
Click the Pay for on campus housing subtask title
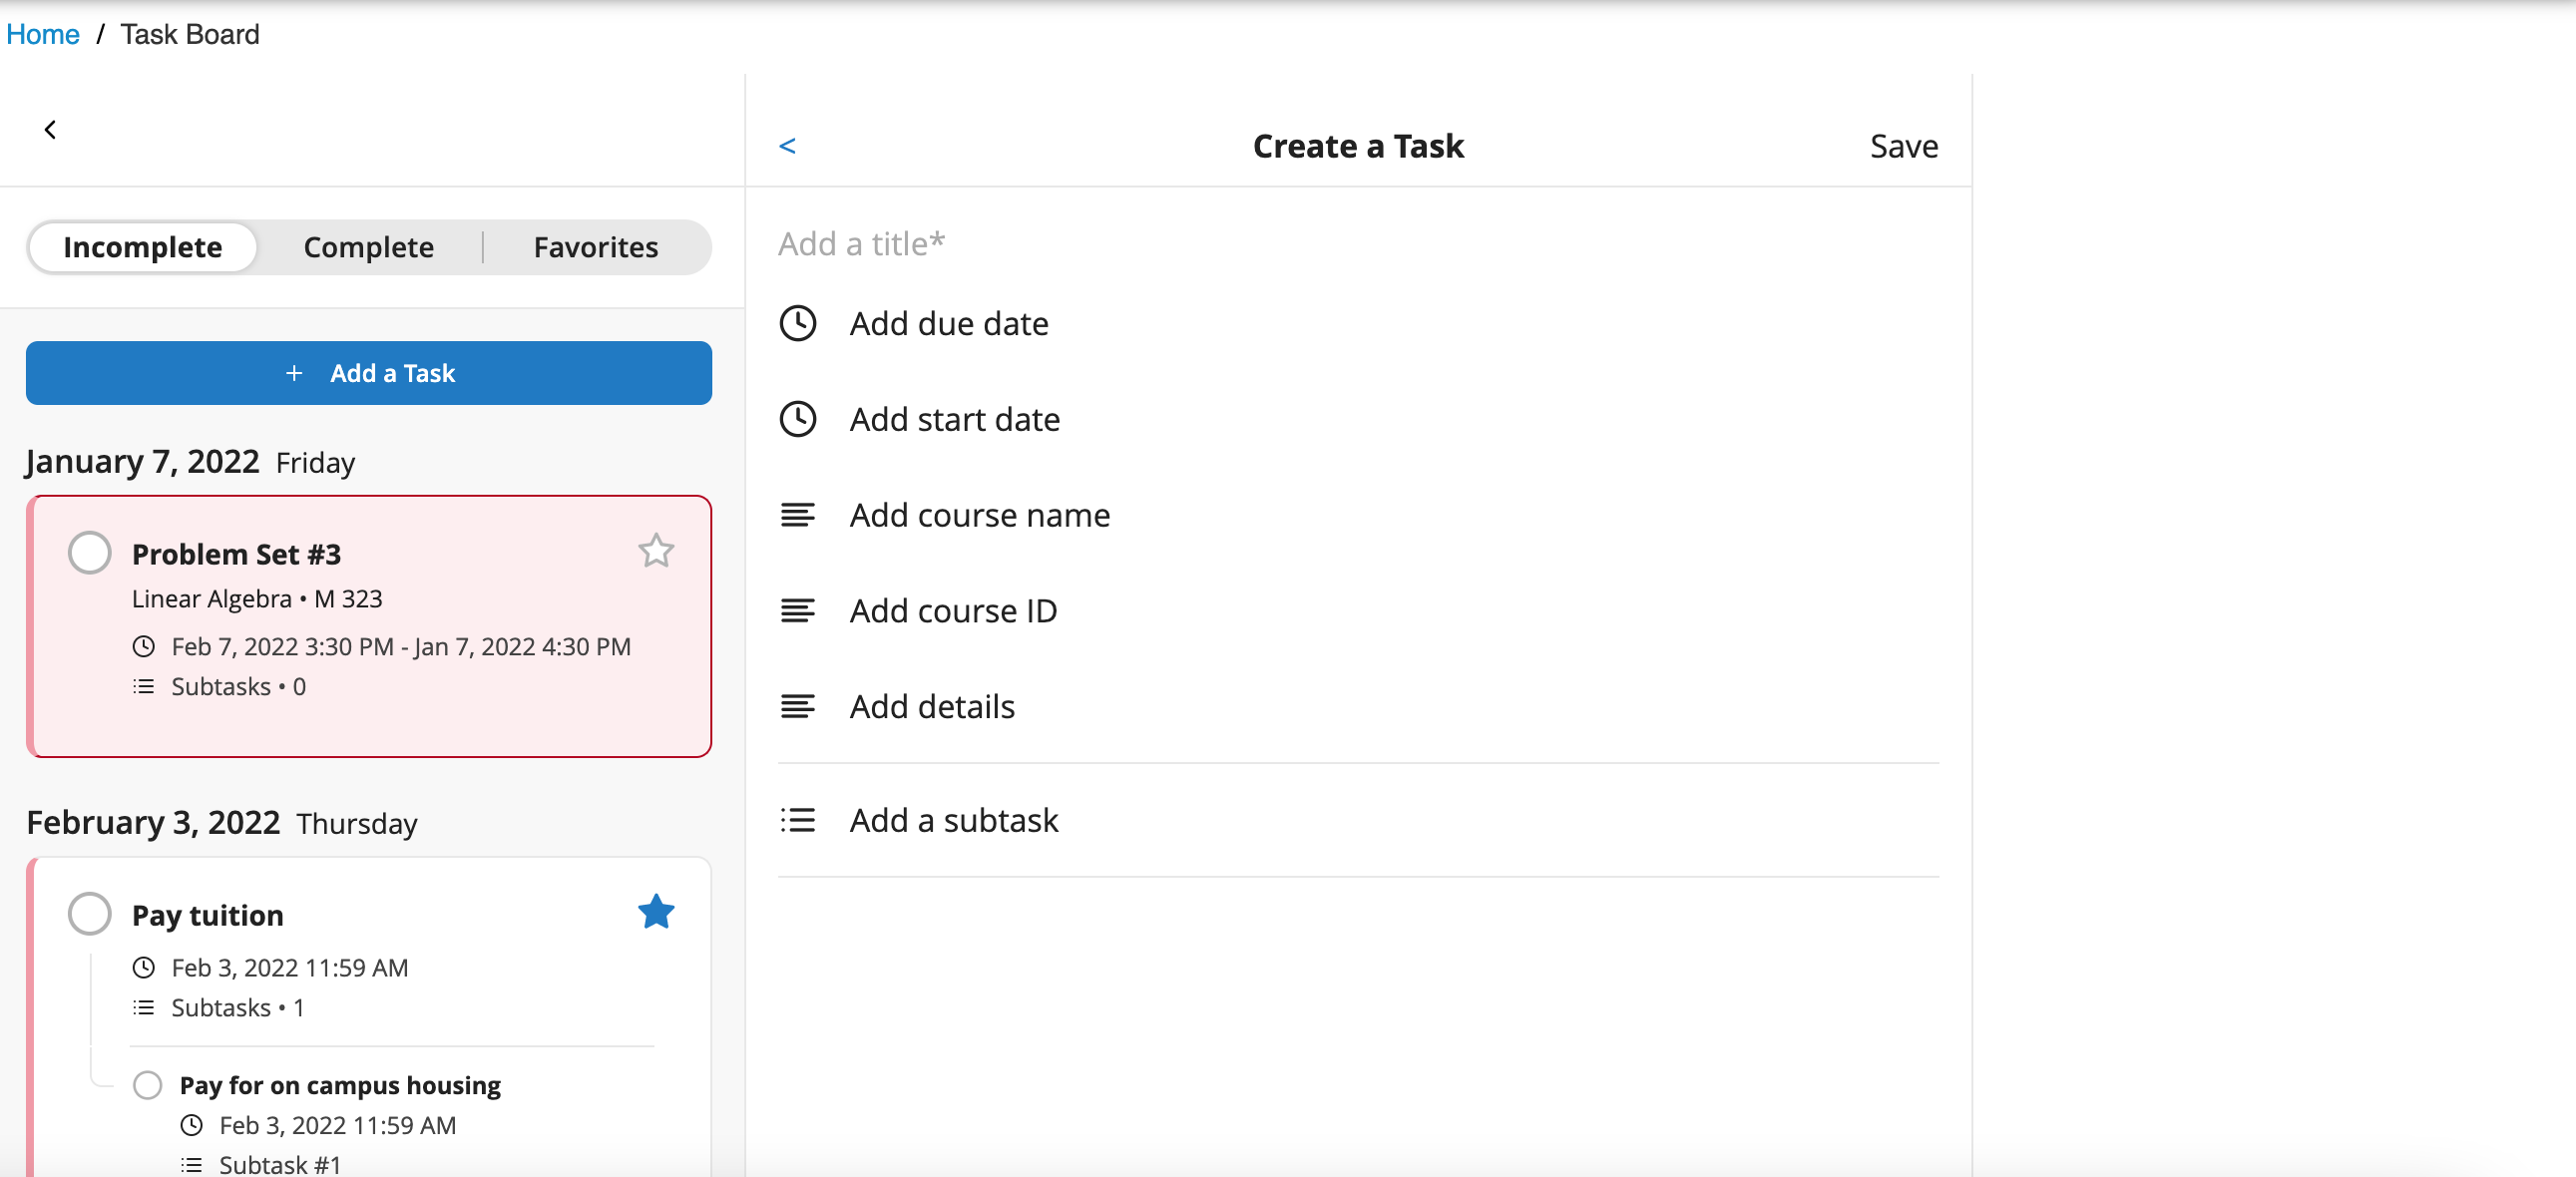(340, 1085)
